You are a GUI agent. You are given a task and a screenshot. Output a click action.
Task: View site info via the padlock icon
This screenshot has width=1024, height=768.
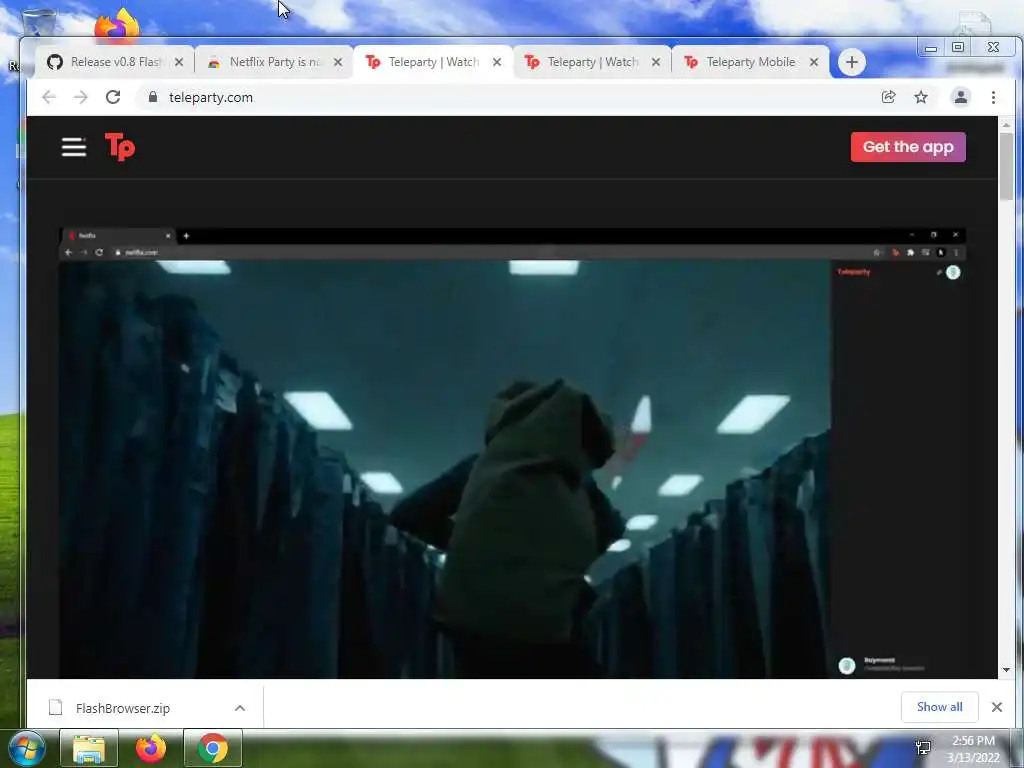153,97
